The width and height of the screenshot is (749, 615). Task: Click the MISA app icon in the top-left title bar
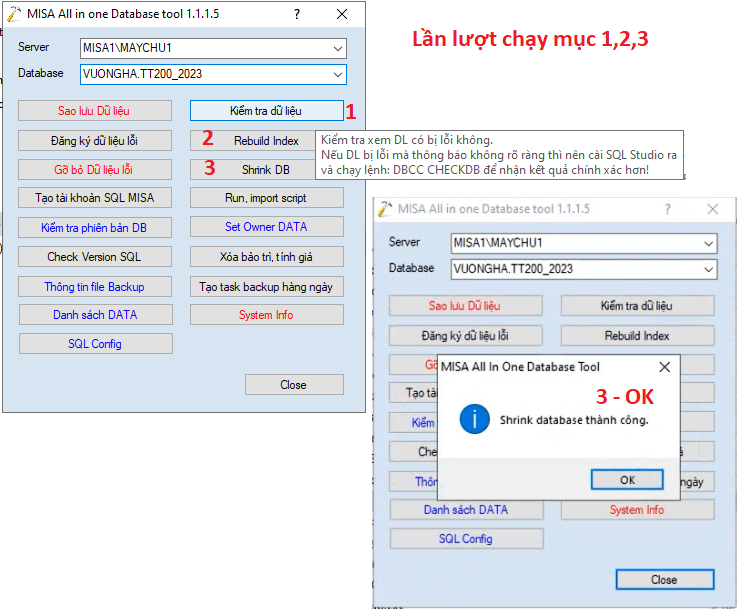click(x=13, y=14)
